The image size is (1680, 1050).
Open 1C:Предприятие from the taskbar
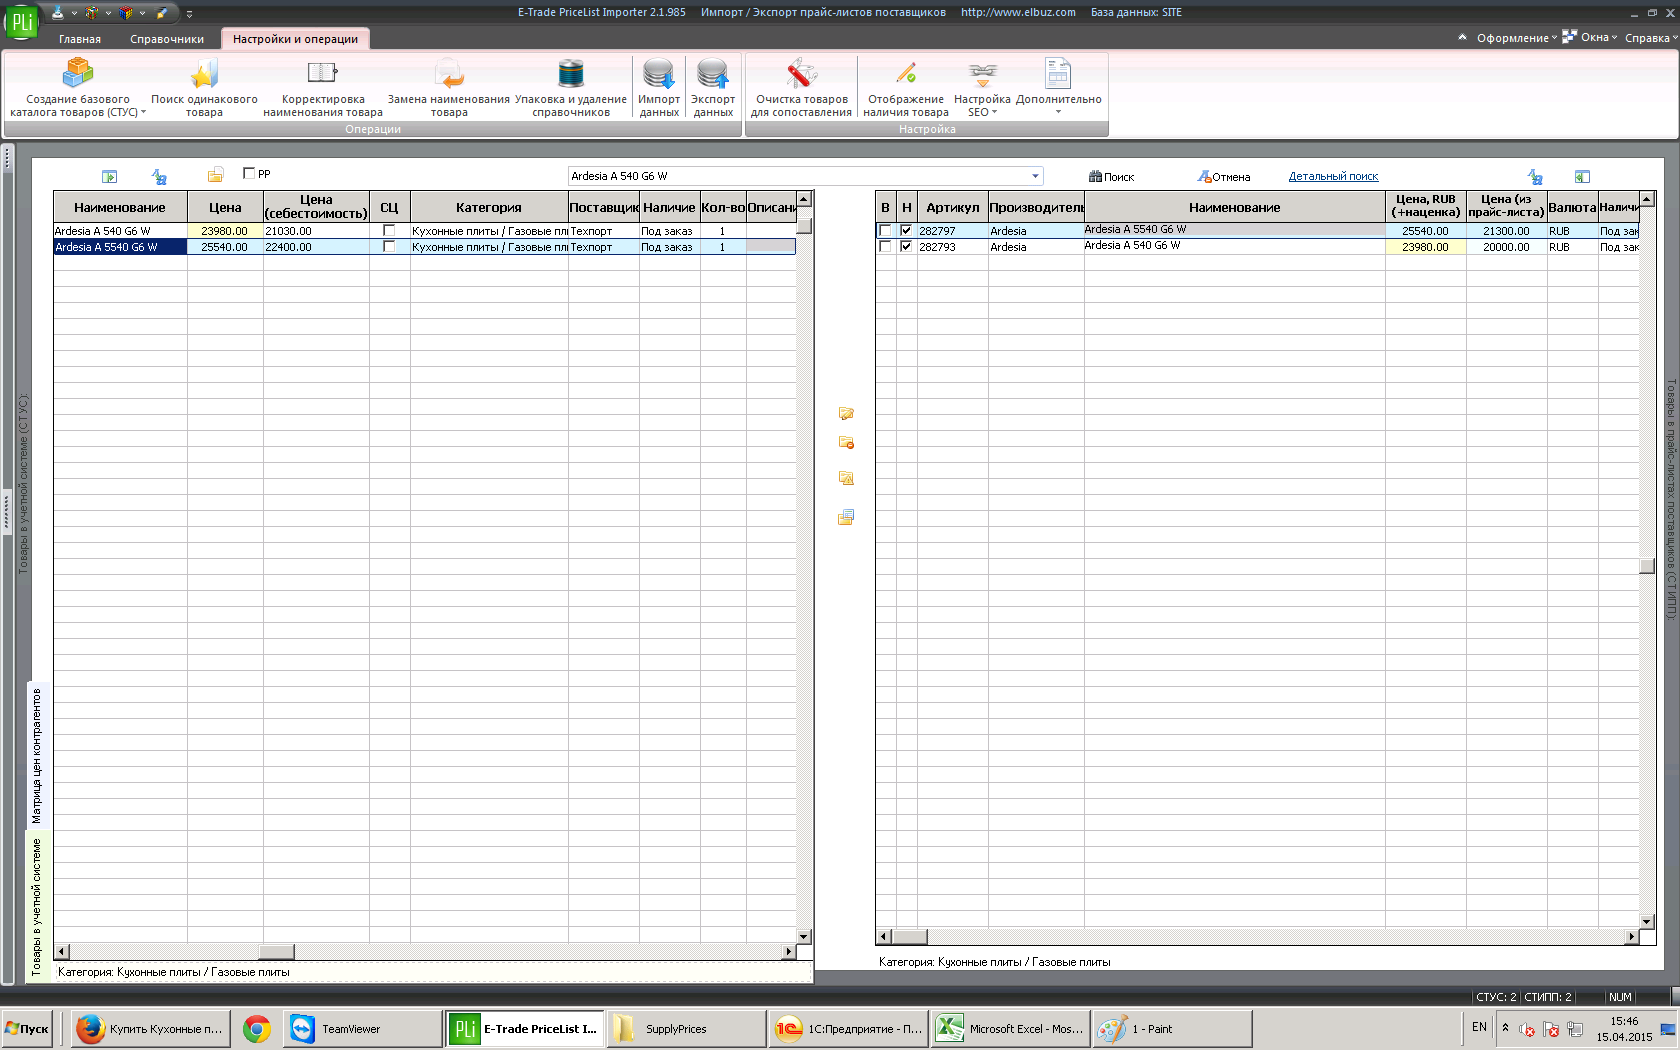(848, 1028)
